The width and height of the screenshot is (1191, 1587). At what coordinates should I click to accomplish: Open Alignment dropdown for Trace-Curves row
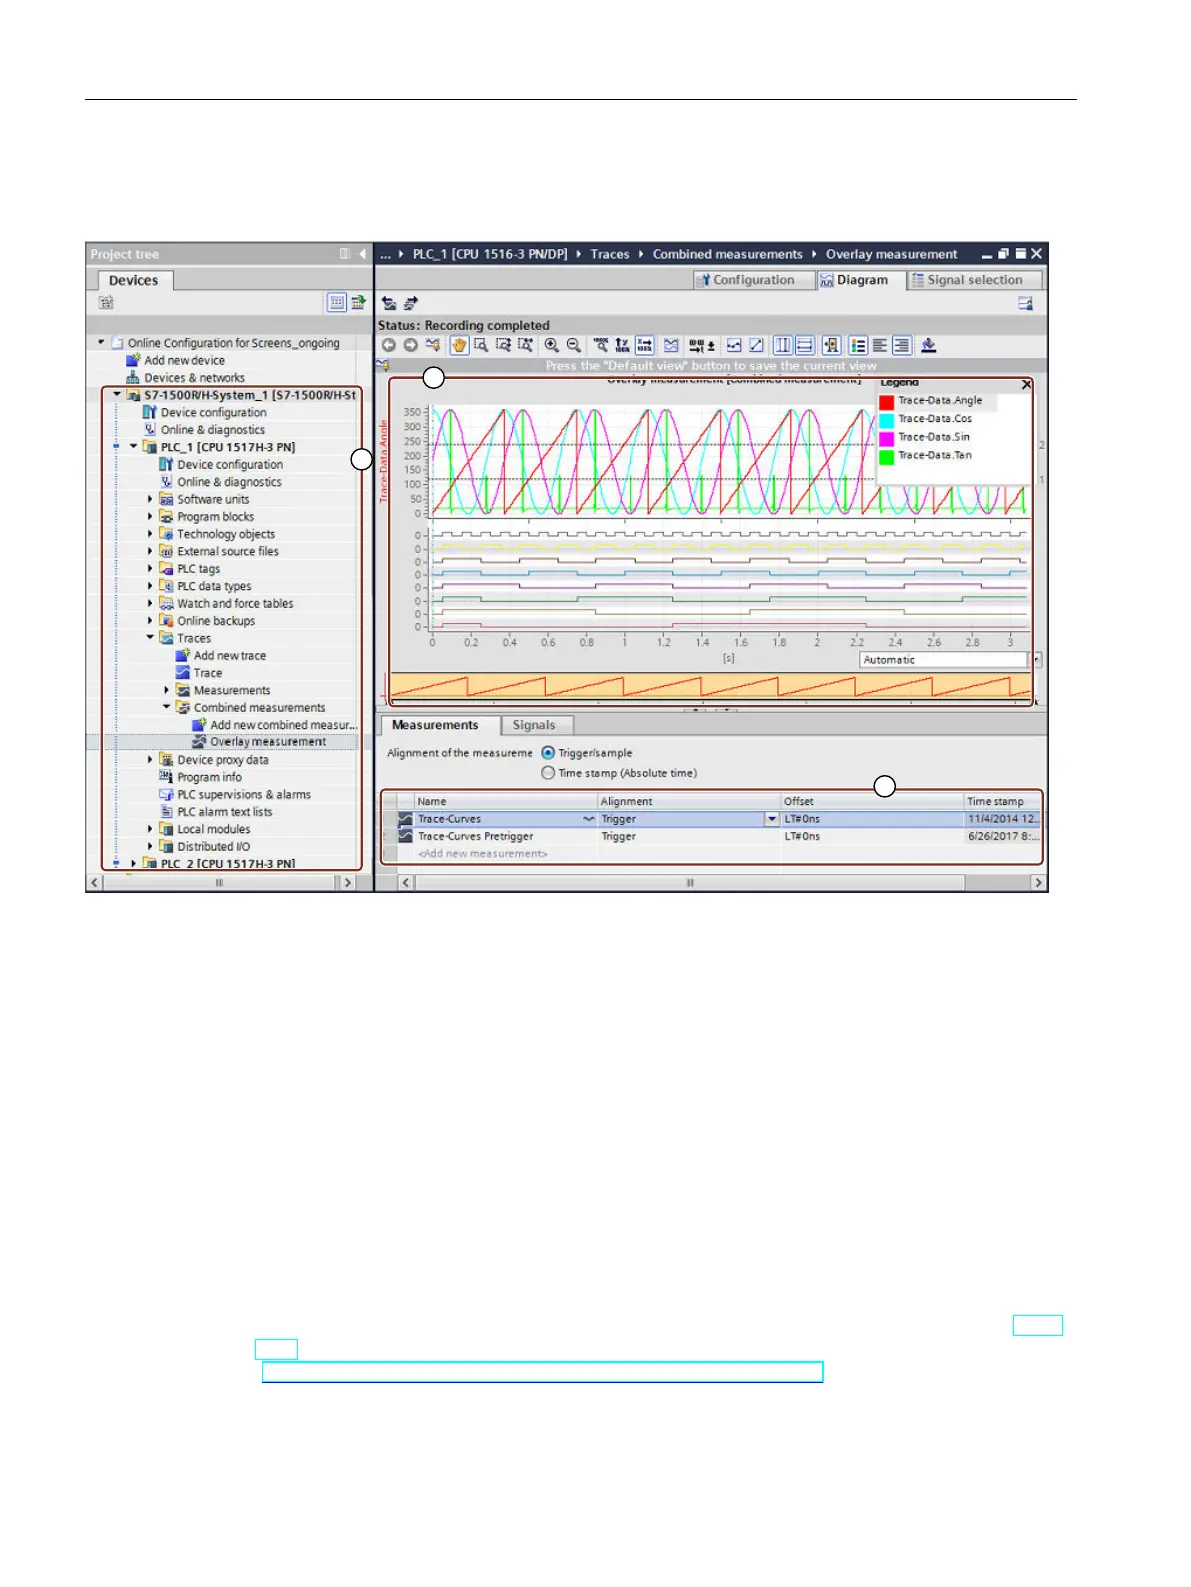[x=772, y=819]
